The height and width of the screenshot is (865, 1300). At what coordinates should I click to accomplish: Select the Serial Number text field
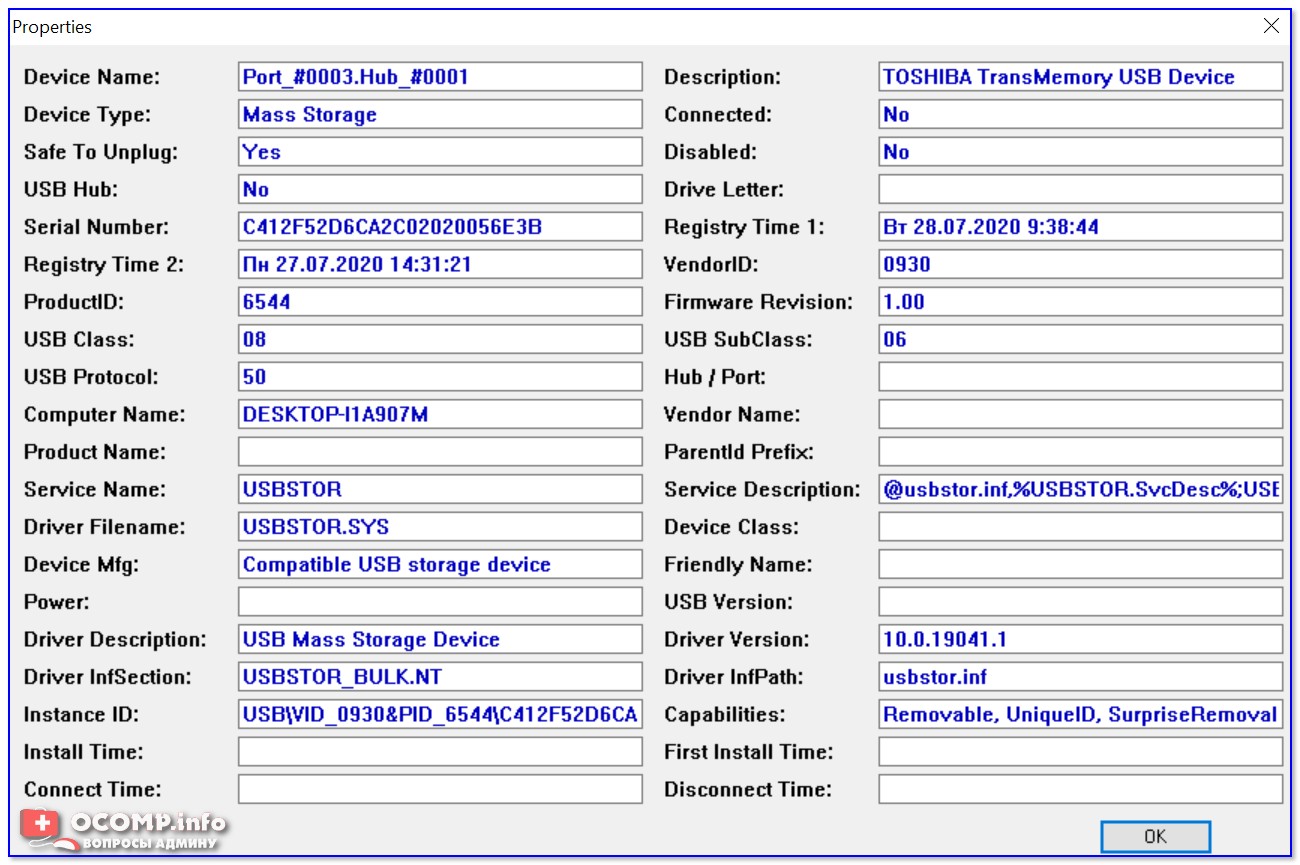[x=440, y=227]
